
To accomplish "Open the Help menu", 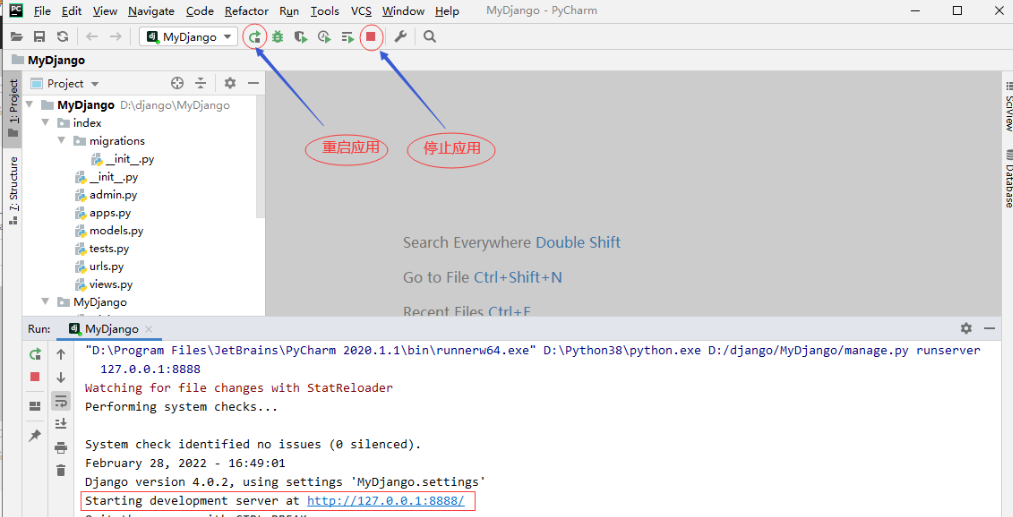I will (x=447, y=11).
